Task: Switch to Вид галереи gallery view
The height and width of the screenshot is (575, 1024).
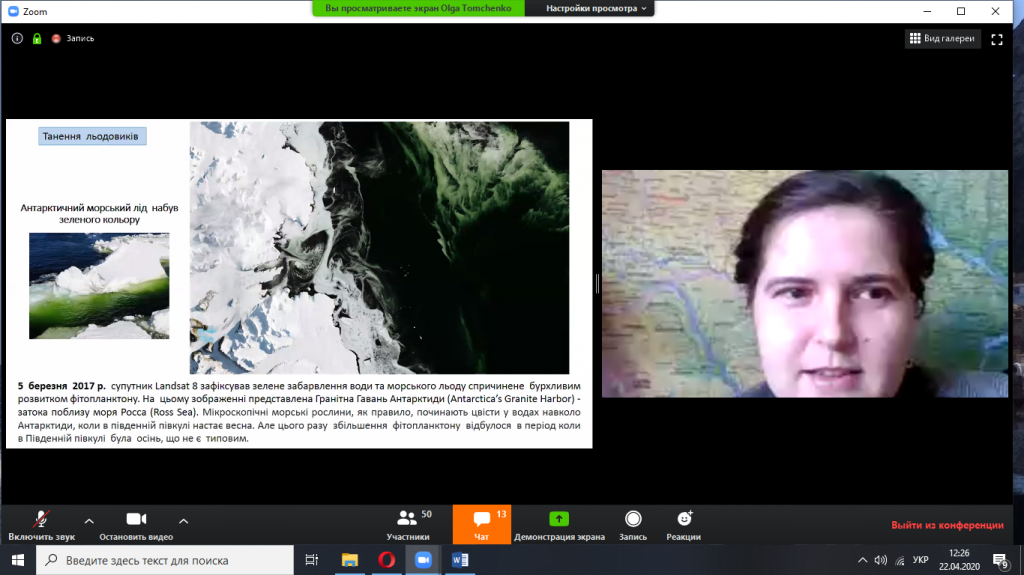Action: pyautogui.click(x=942, y=39)
